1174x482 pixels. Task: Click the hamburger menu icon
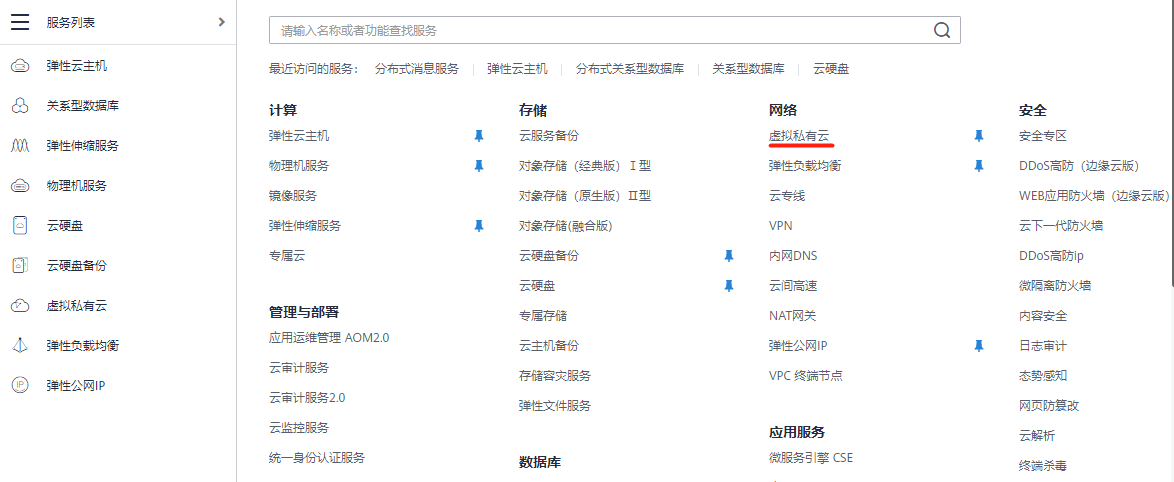pyautogui.click(x=20, y=23)
